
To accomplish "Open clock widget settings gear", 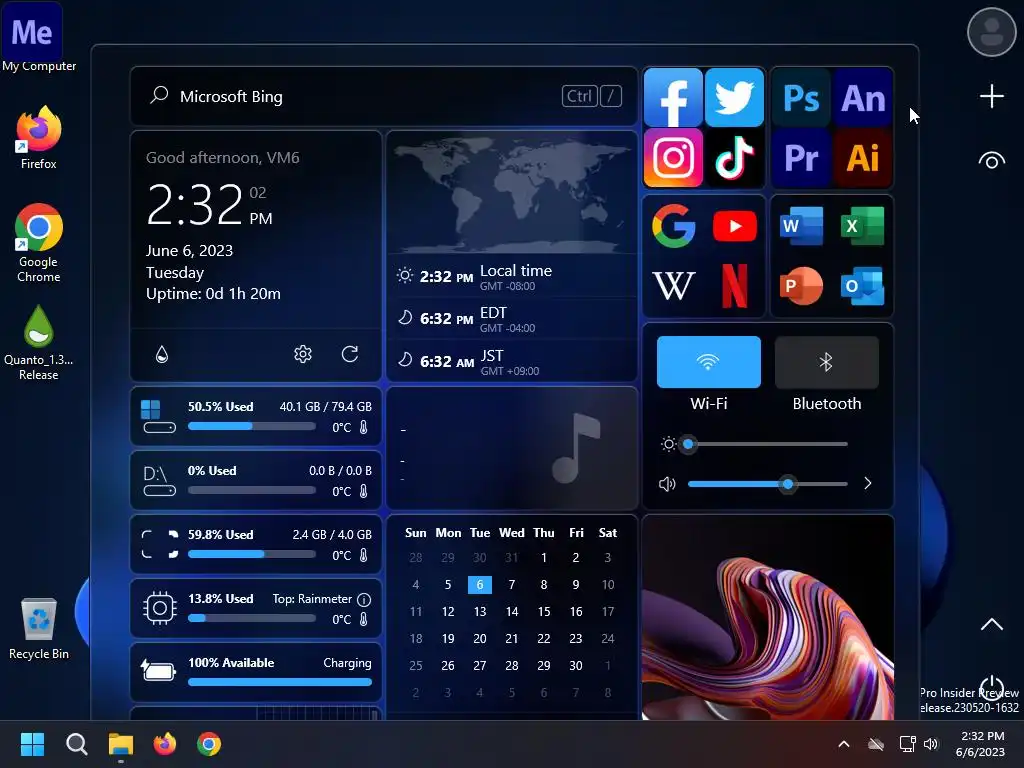I will click(x=302, y=354).
